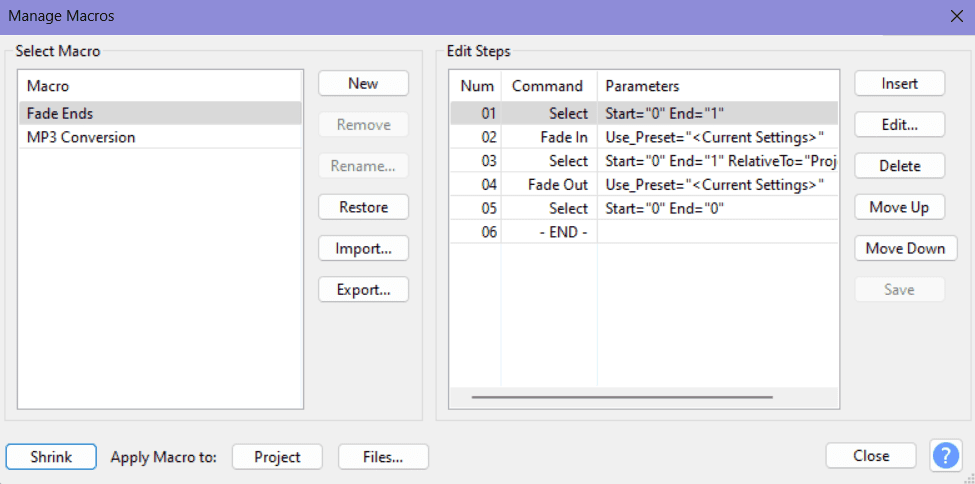Restore default macros

[363, 208]
